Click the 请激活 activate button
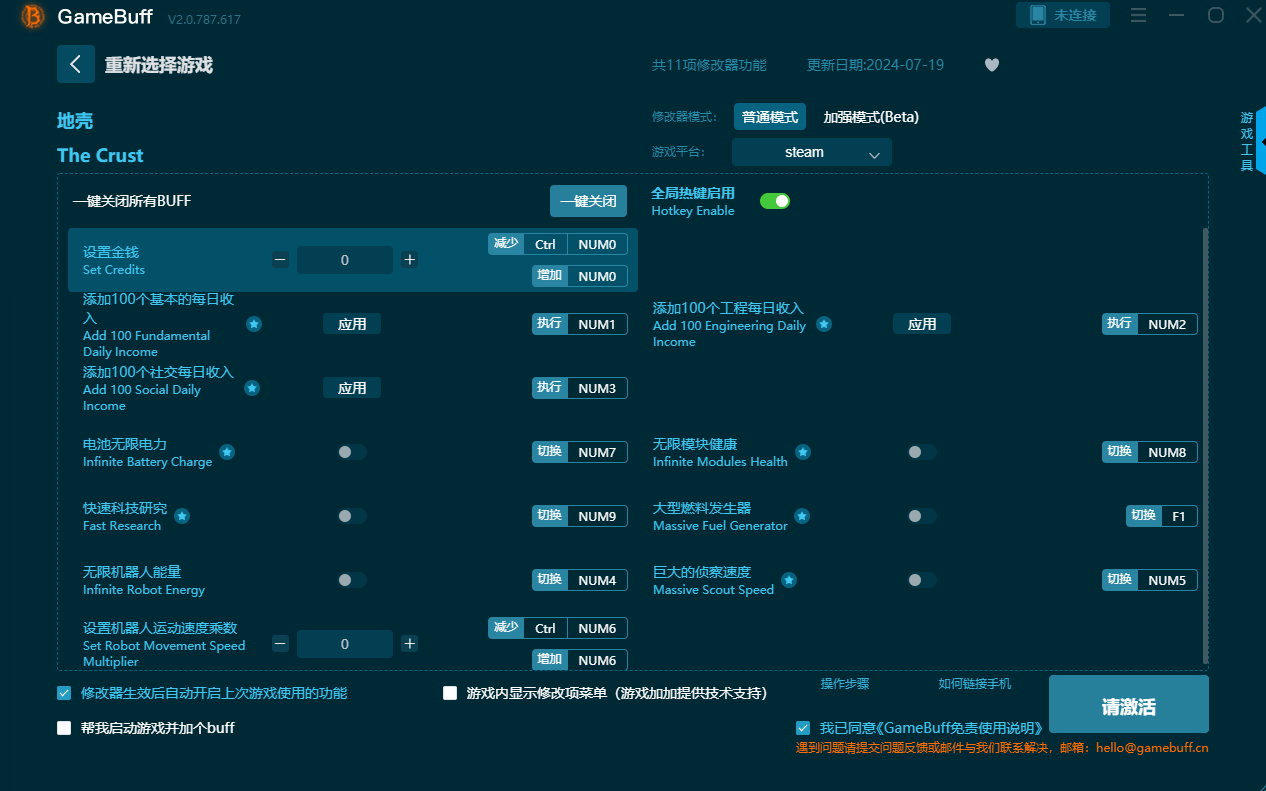 pos(1128,707)
